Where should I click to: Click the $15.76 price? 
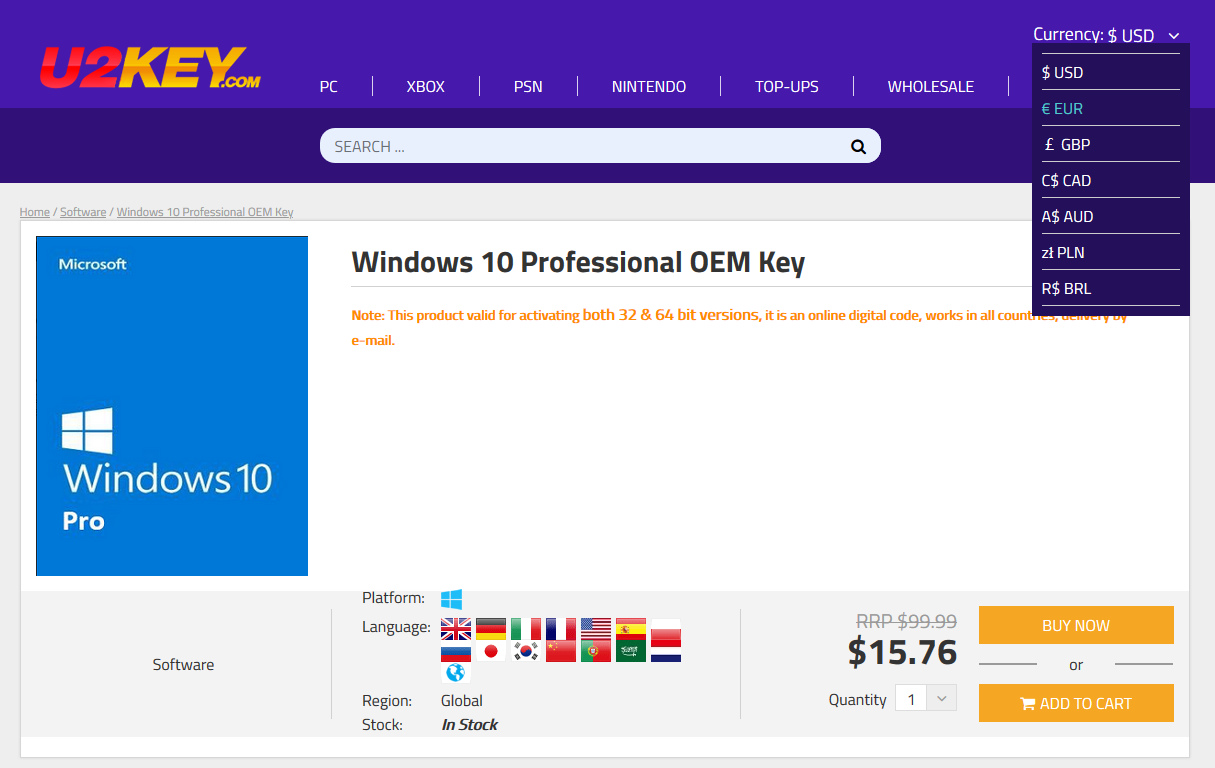pos(902,652)
